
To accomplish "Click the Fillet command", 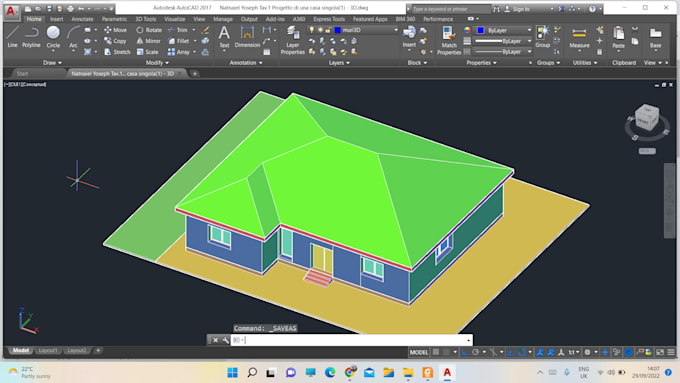I will pyautogui.click(x=179, y=41).
